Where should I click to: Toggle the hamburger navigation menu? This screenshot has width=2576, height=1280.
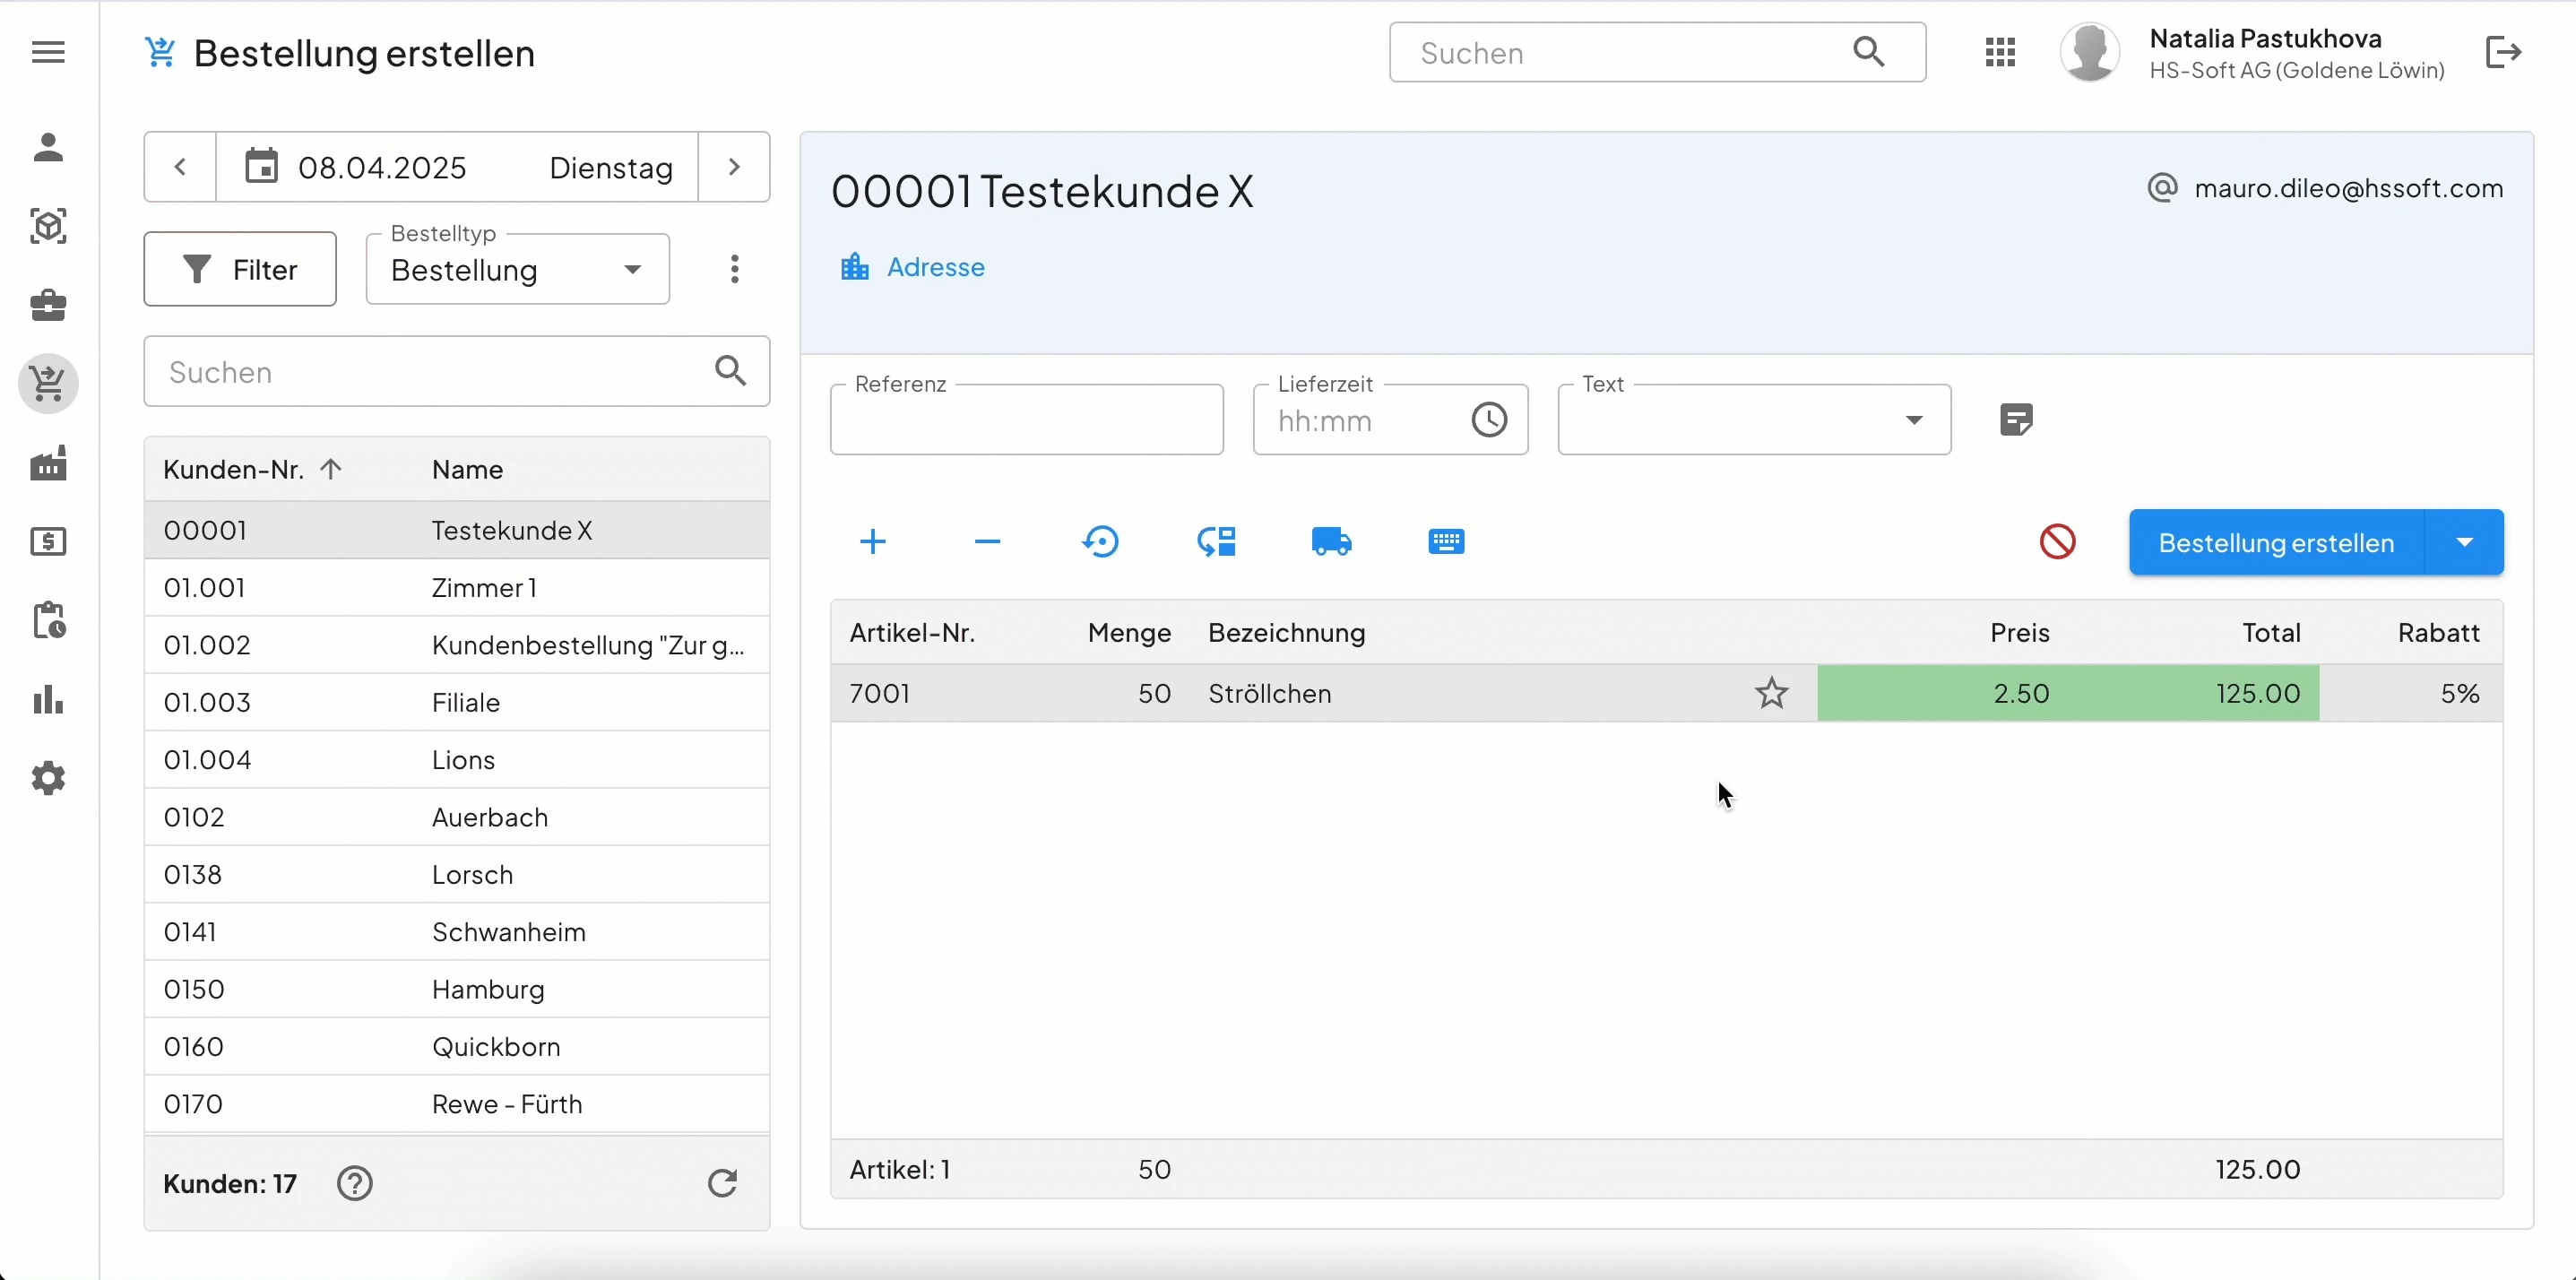[48, 52]
